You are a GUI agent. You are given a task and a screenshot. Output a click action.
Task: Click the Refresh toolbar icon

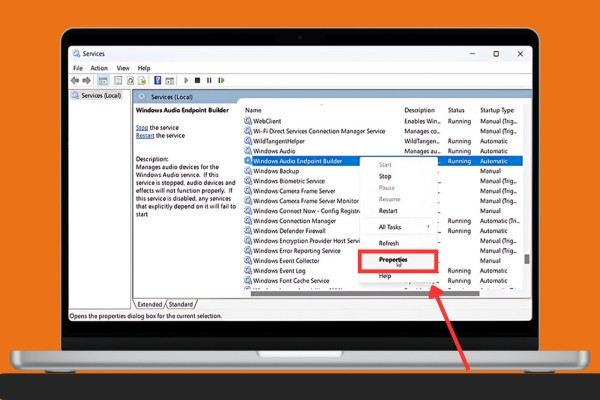130,80
